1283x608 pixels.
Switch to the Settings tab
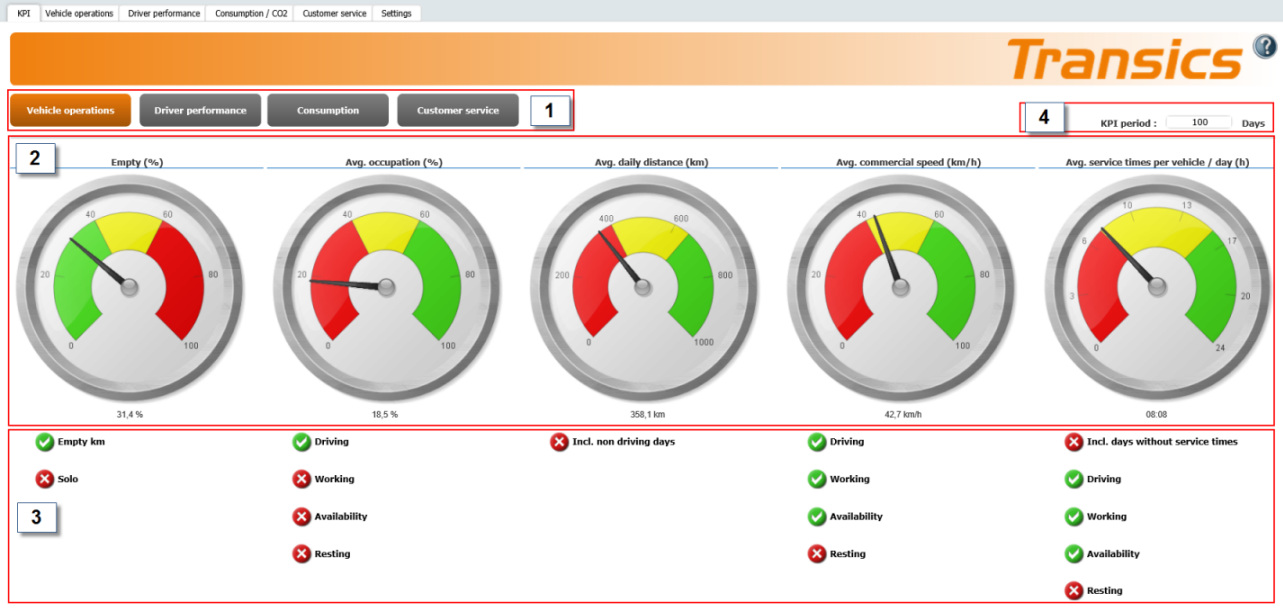pos(396,14)
